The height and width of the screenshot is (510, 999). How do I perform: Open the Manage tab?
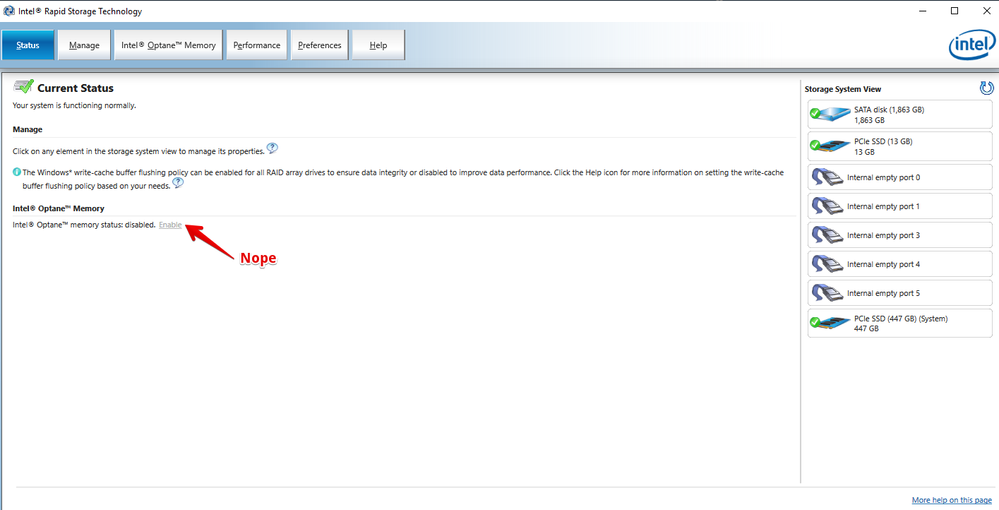point(84,45)
